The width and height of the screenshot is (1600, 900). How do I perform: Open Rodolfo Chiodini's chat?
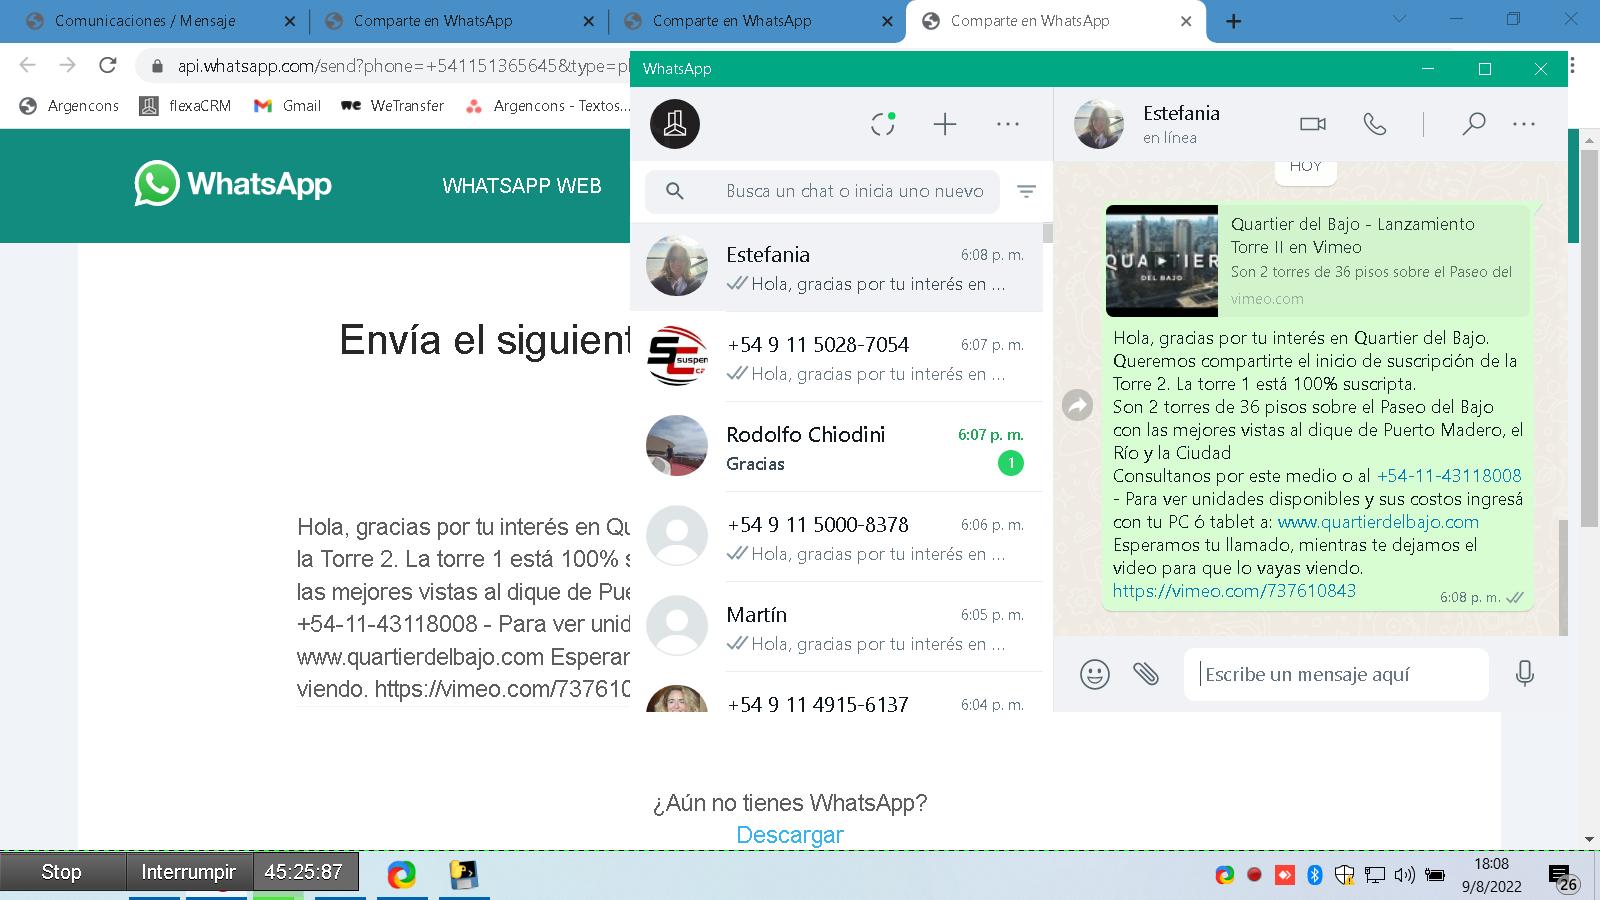pyautogui.click(x=837, y=447)
